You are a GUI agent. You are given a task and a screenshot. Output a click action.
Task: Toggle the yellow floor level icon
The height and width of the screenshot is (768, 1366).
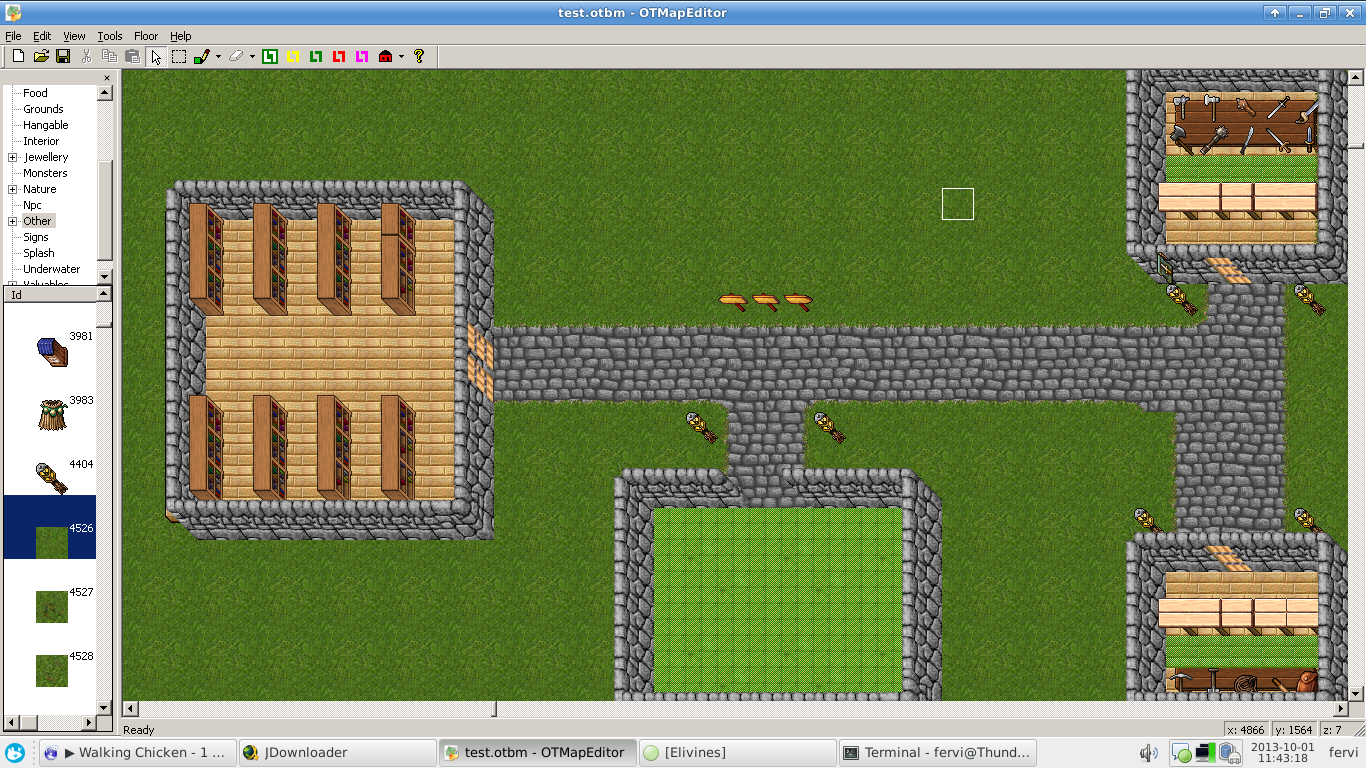pyautogui.click(x=293, y=57)
